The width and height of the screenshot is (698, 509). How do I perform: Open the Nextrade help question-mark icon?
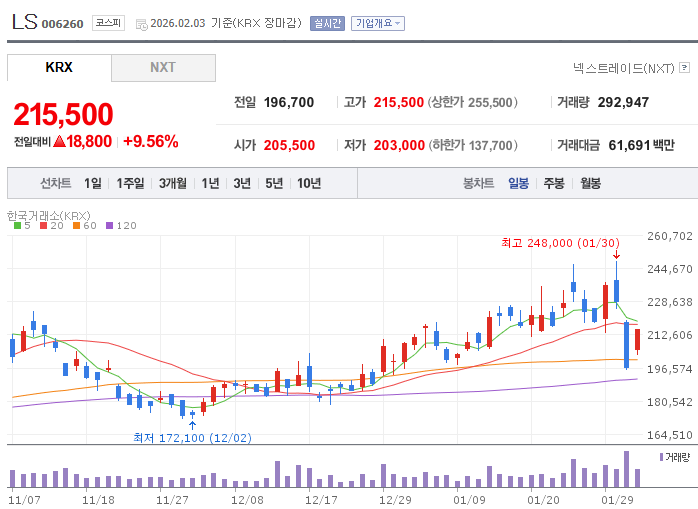685,68
